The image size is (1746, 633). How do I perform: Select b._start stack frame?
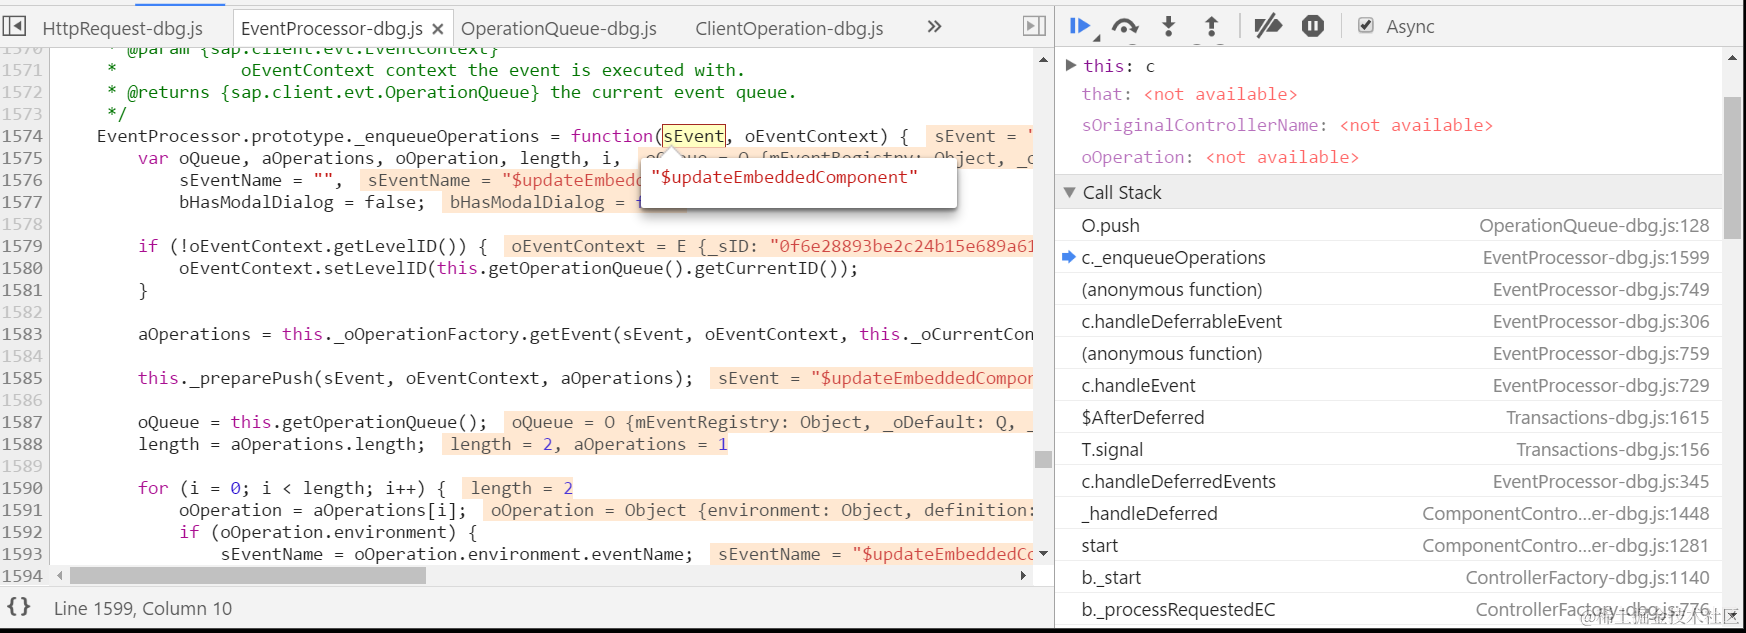pos(1389,577)
